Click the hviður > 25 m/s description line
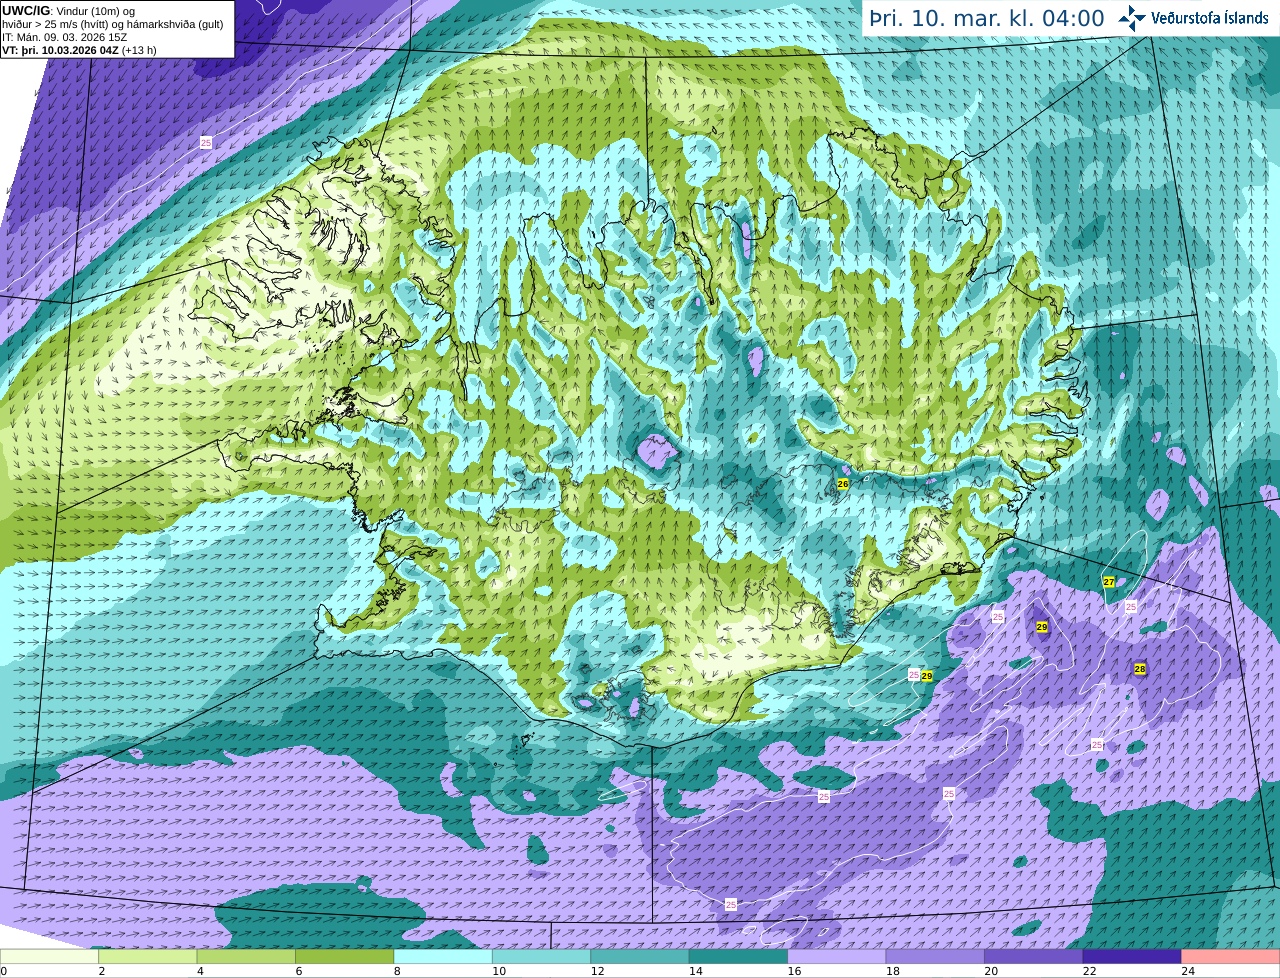Viewport: 1280px width, 978px height. [x=113, y=24]
